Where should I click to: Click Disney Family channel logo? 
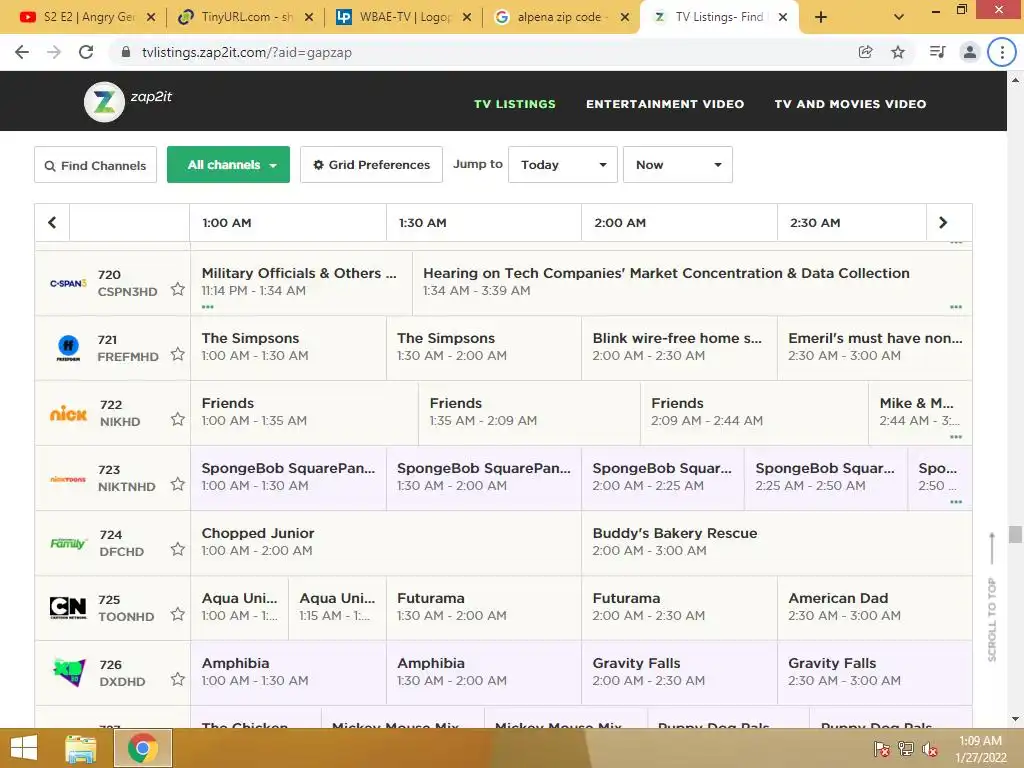[68, 543]
